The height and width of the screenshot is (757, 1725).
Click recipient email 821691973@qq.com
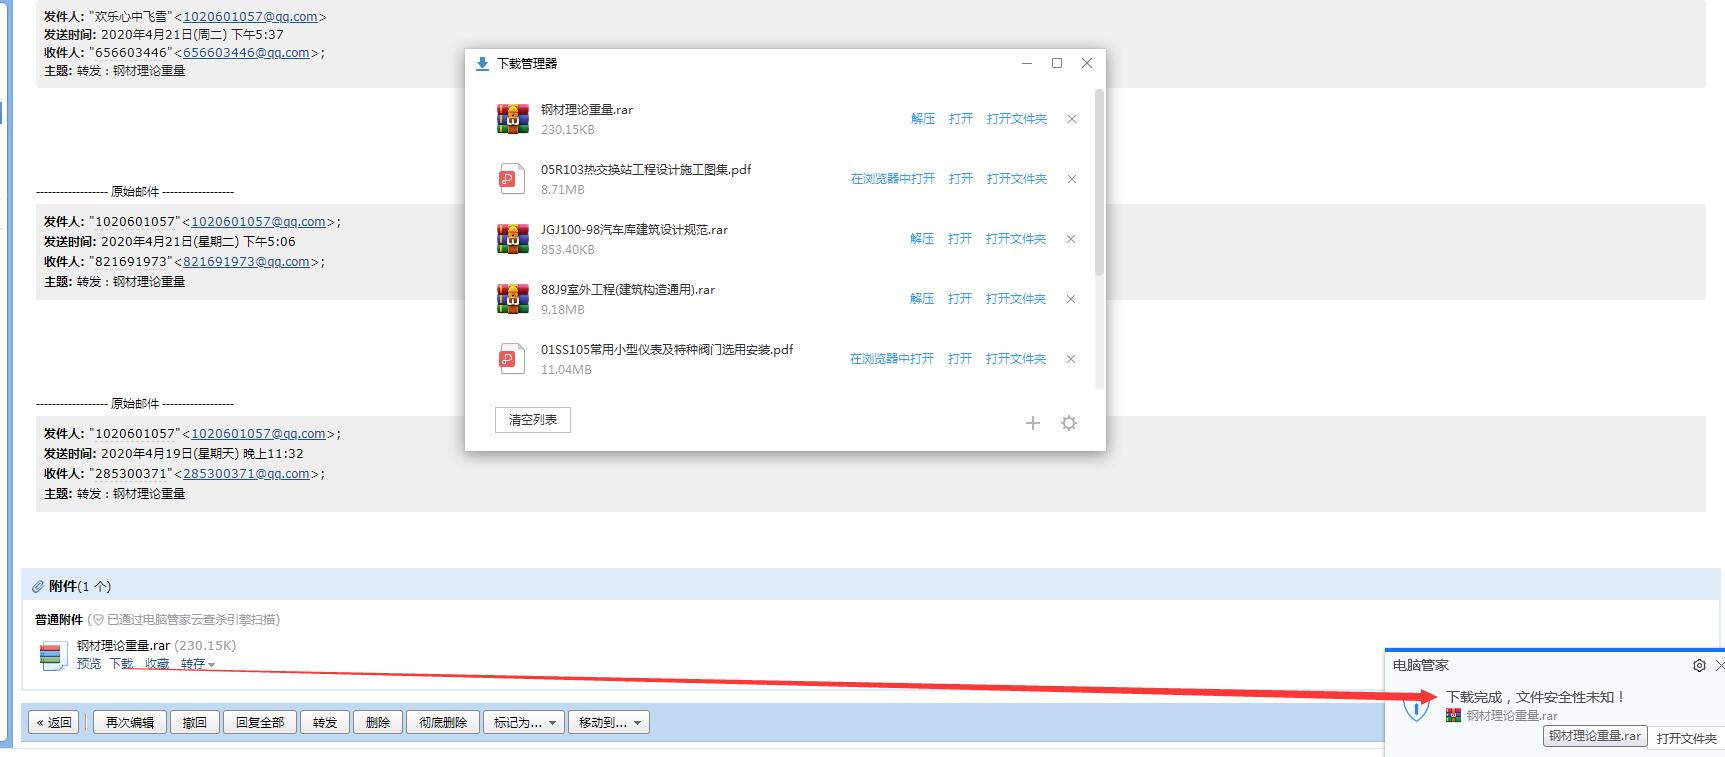click(246, 262)
